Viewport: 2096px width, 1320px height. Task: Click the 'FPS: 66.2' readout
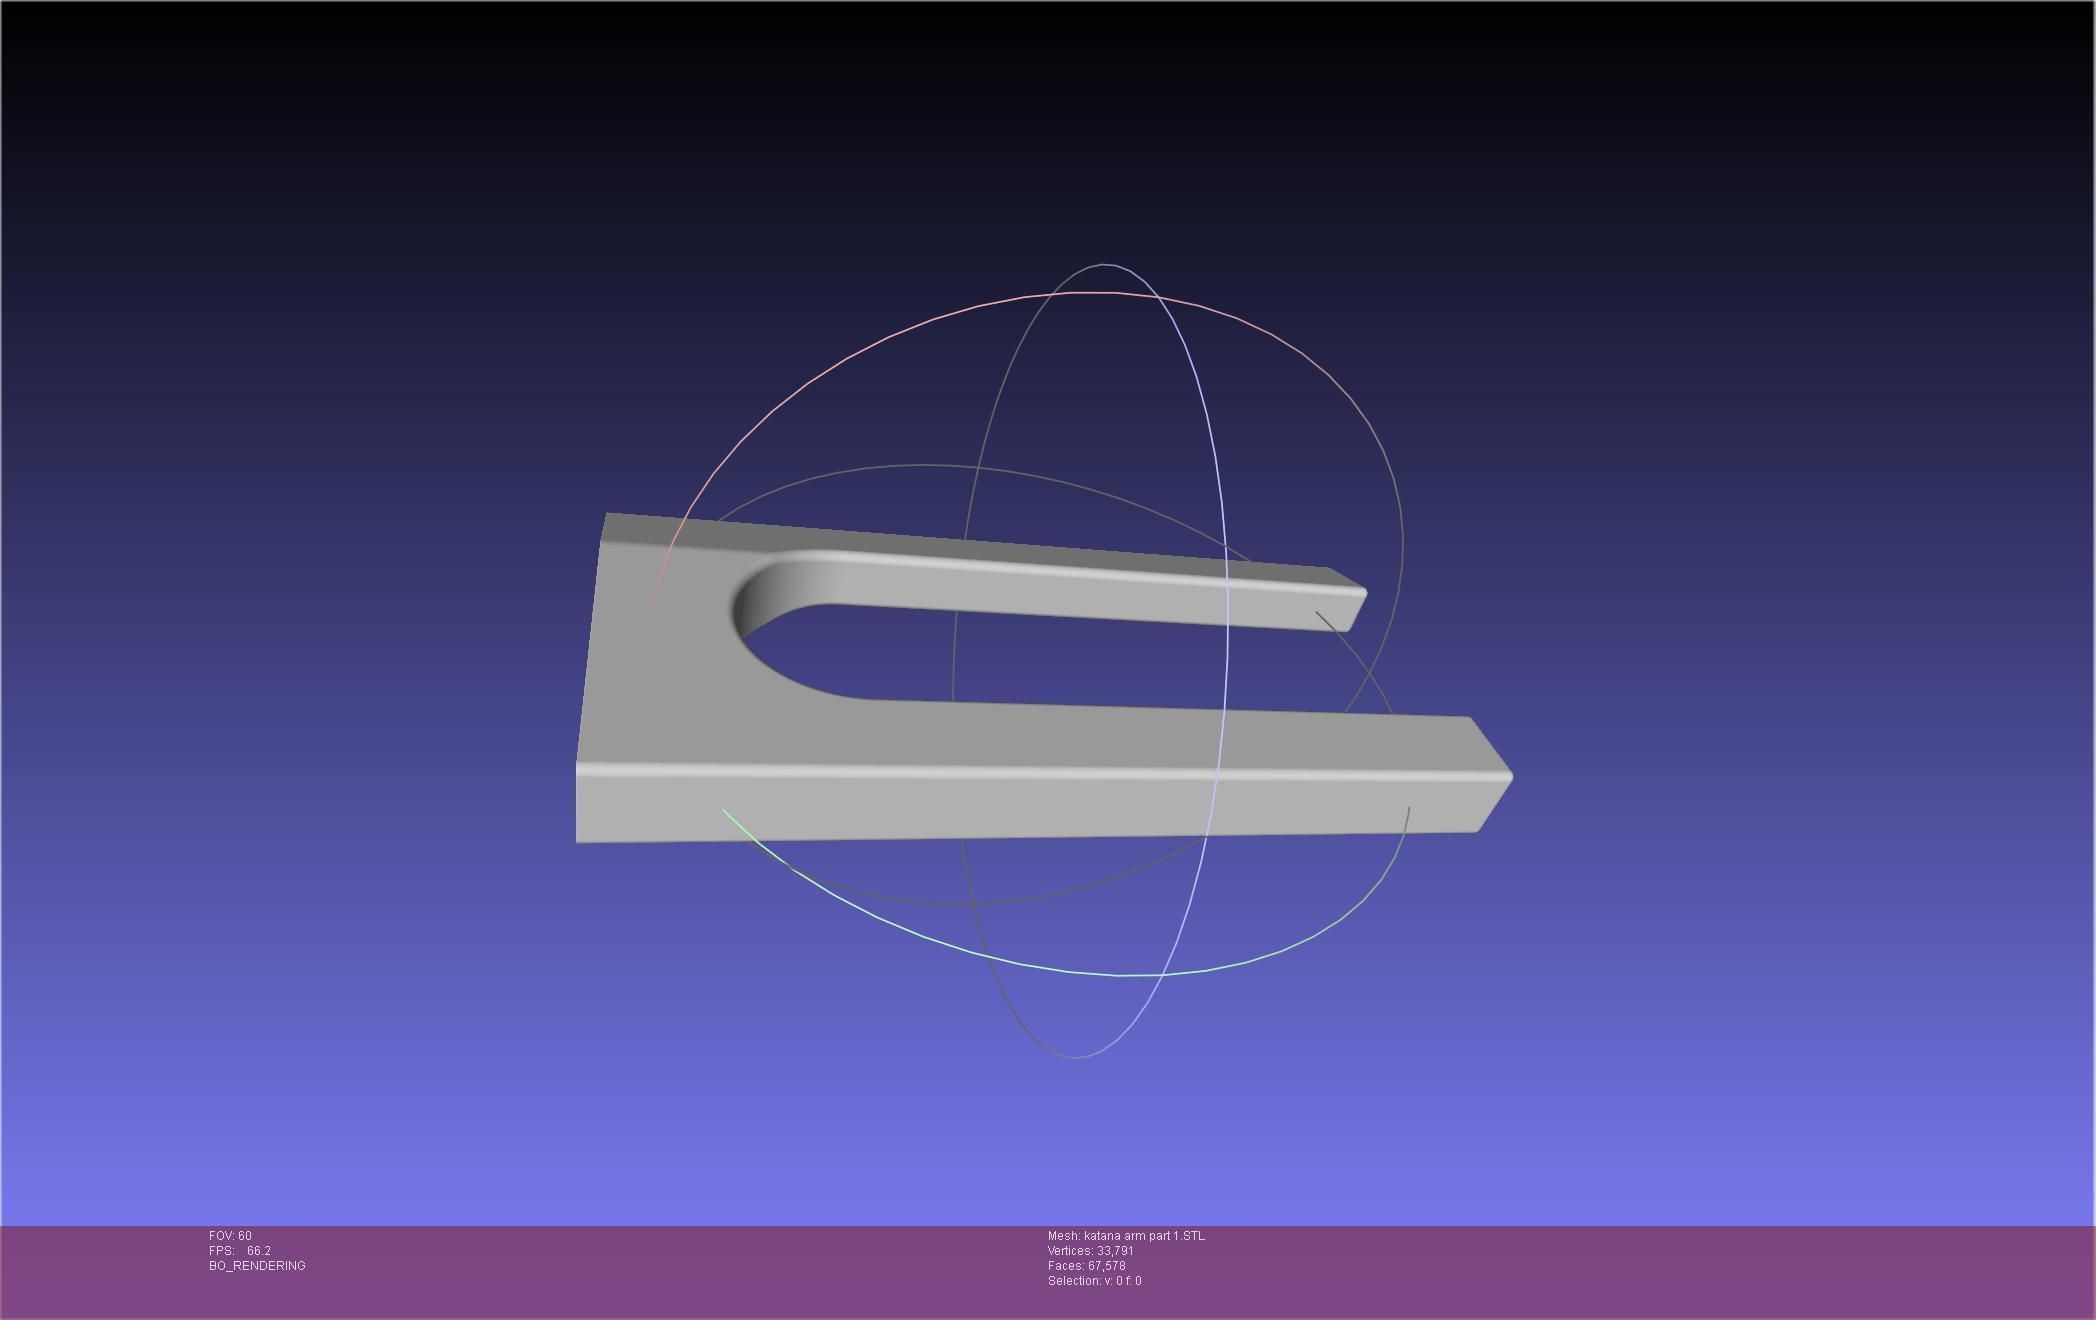240,1251
